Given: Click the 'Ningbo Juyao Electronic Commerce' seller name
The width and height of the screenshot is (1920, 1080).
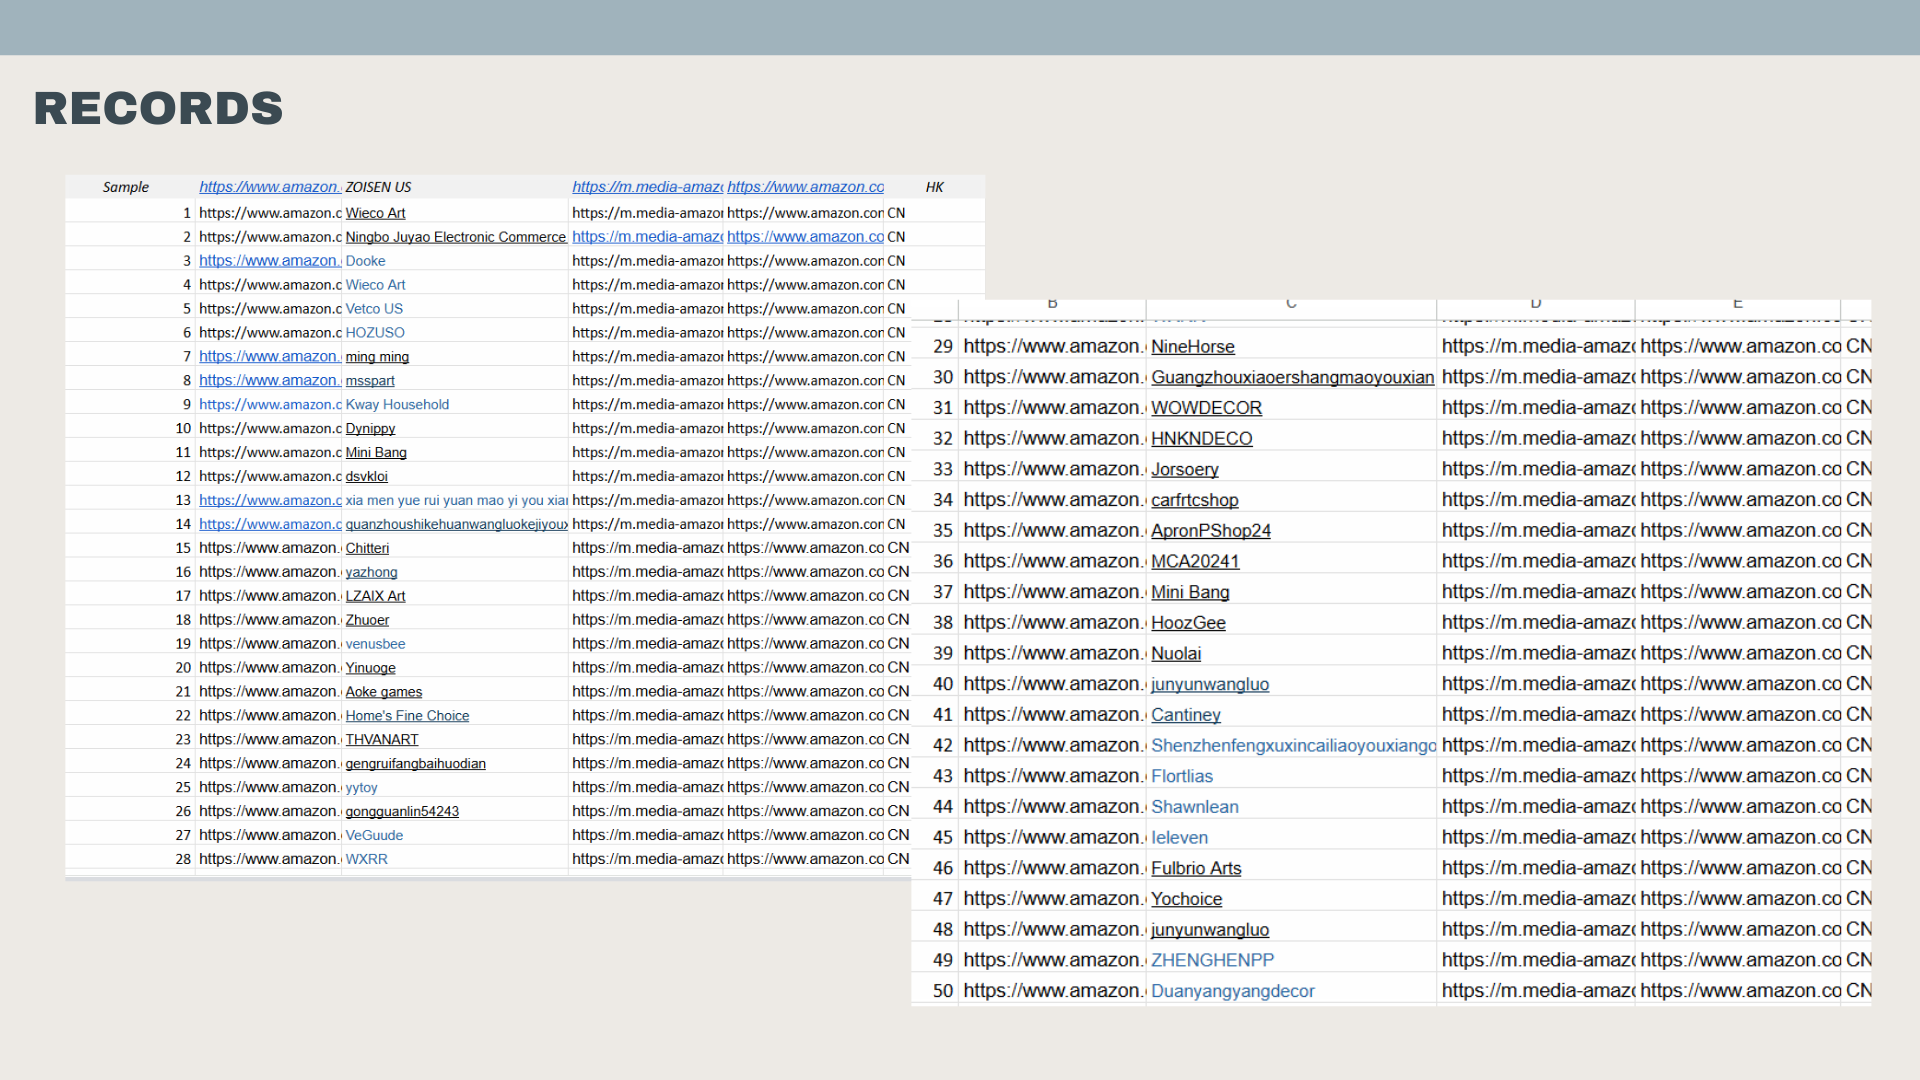Looking at the screenshot, I should (456, 237).
